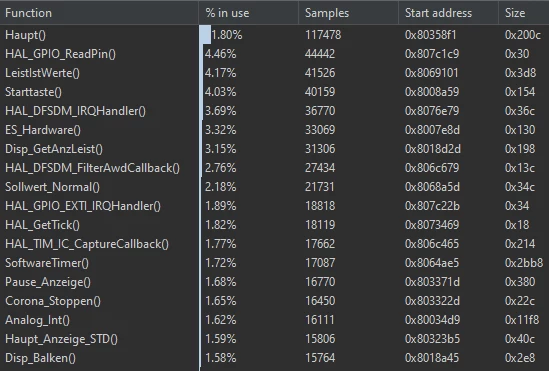Click the size value 0x22c
The width and height of the screenshot is (549, 371).
point(520,301)
